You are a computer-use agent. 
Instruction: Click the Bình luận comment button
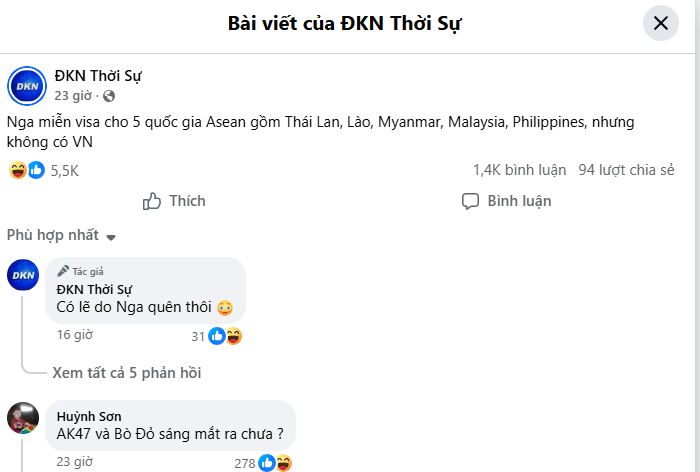click(x=506, y=201)
